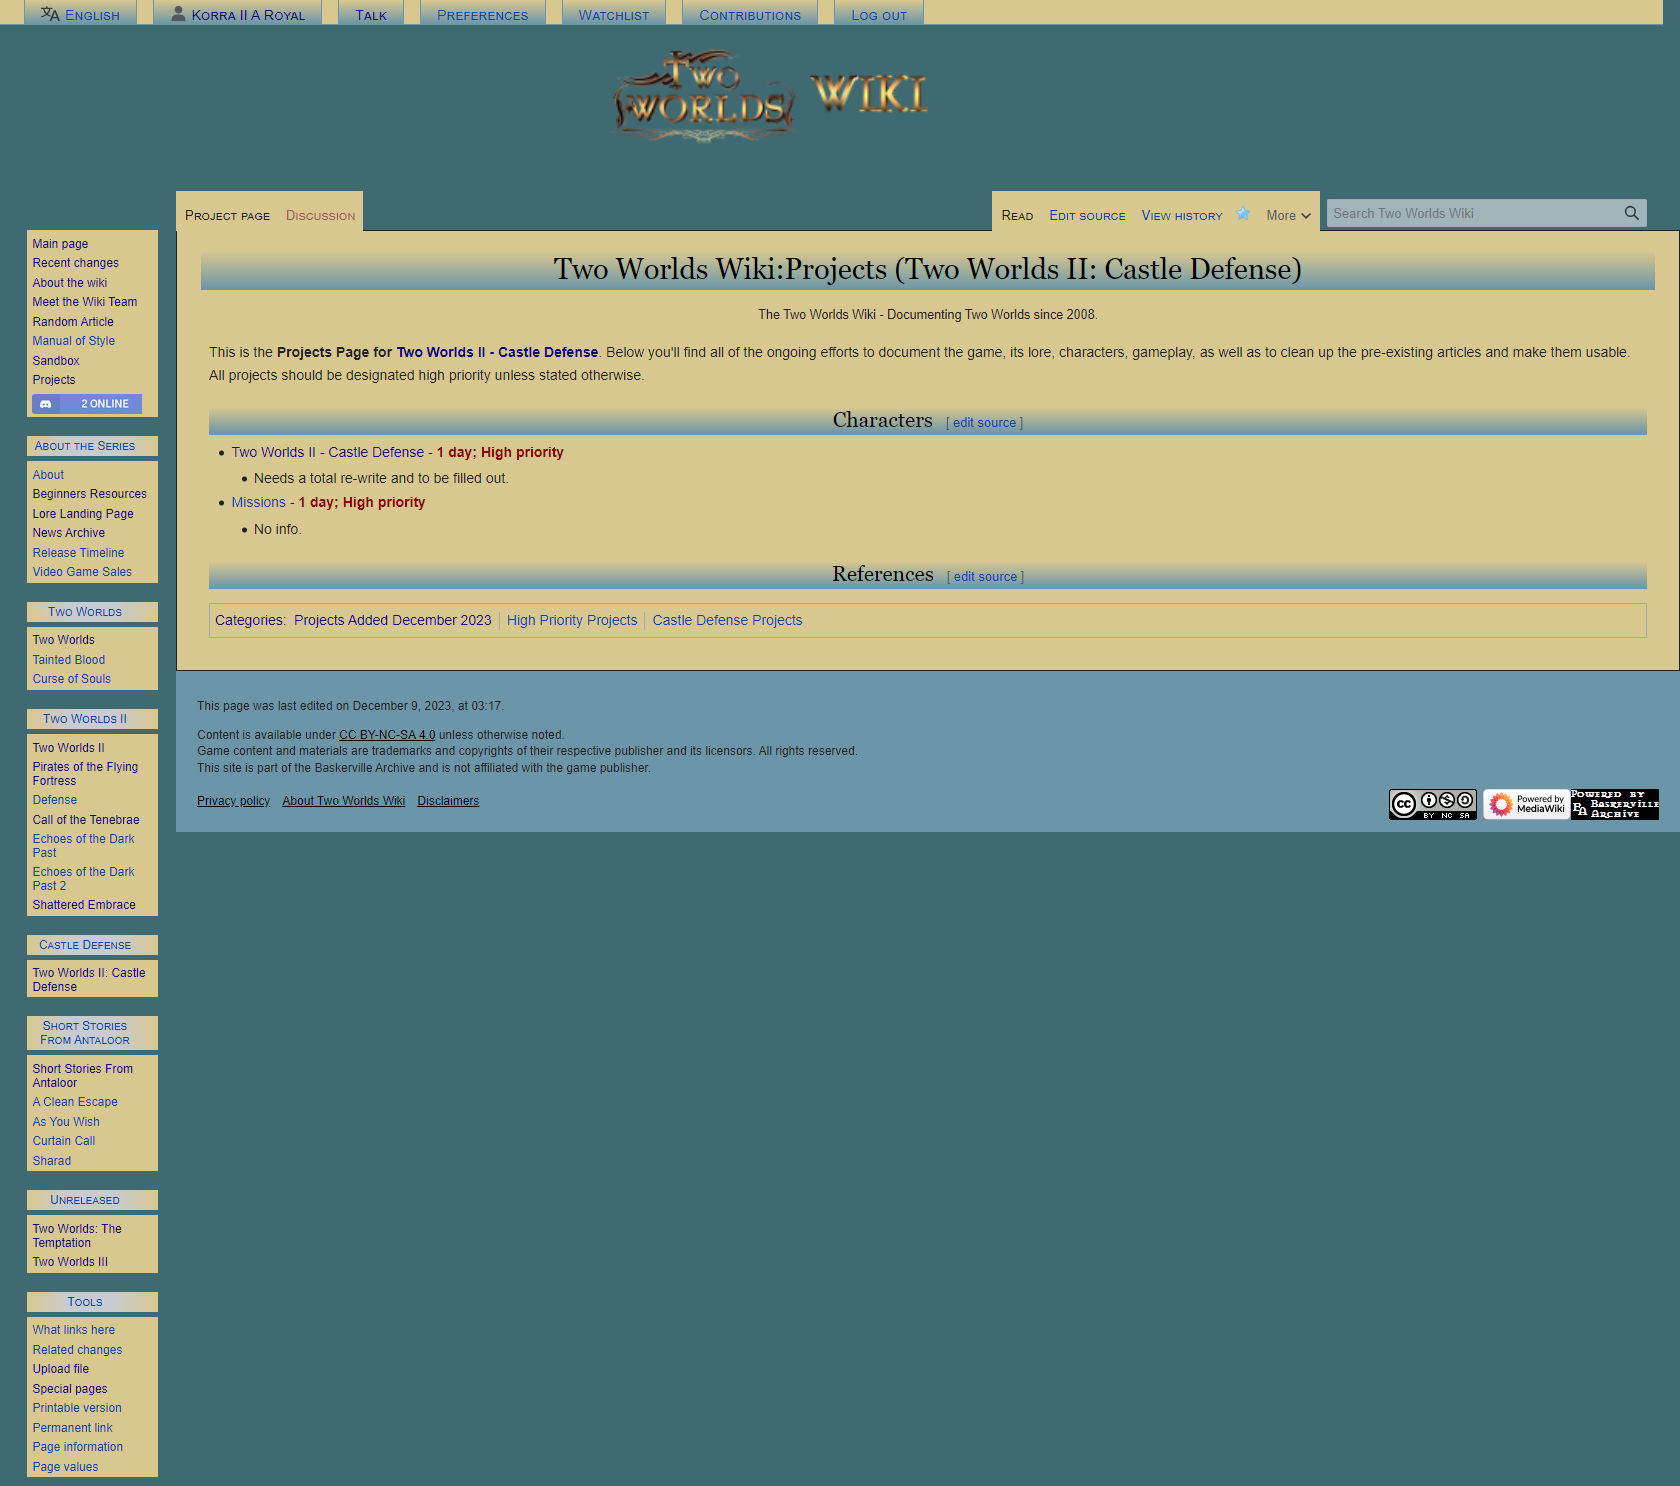Click the Two Worlds Wiki logo
The height and width of the screenshot is (1486, 1680).
pos(770,96)
